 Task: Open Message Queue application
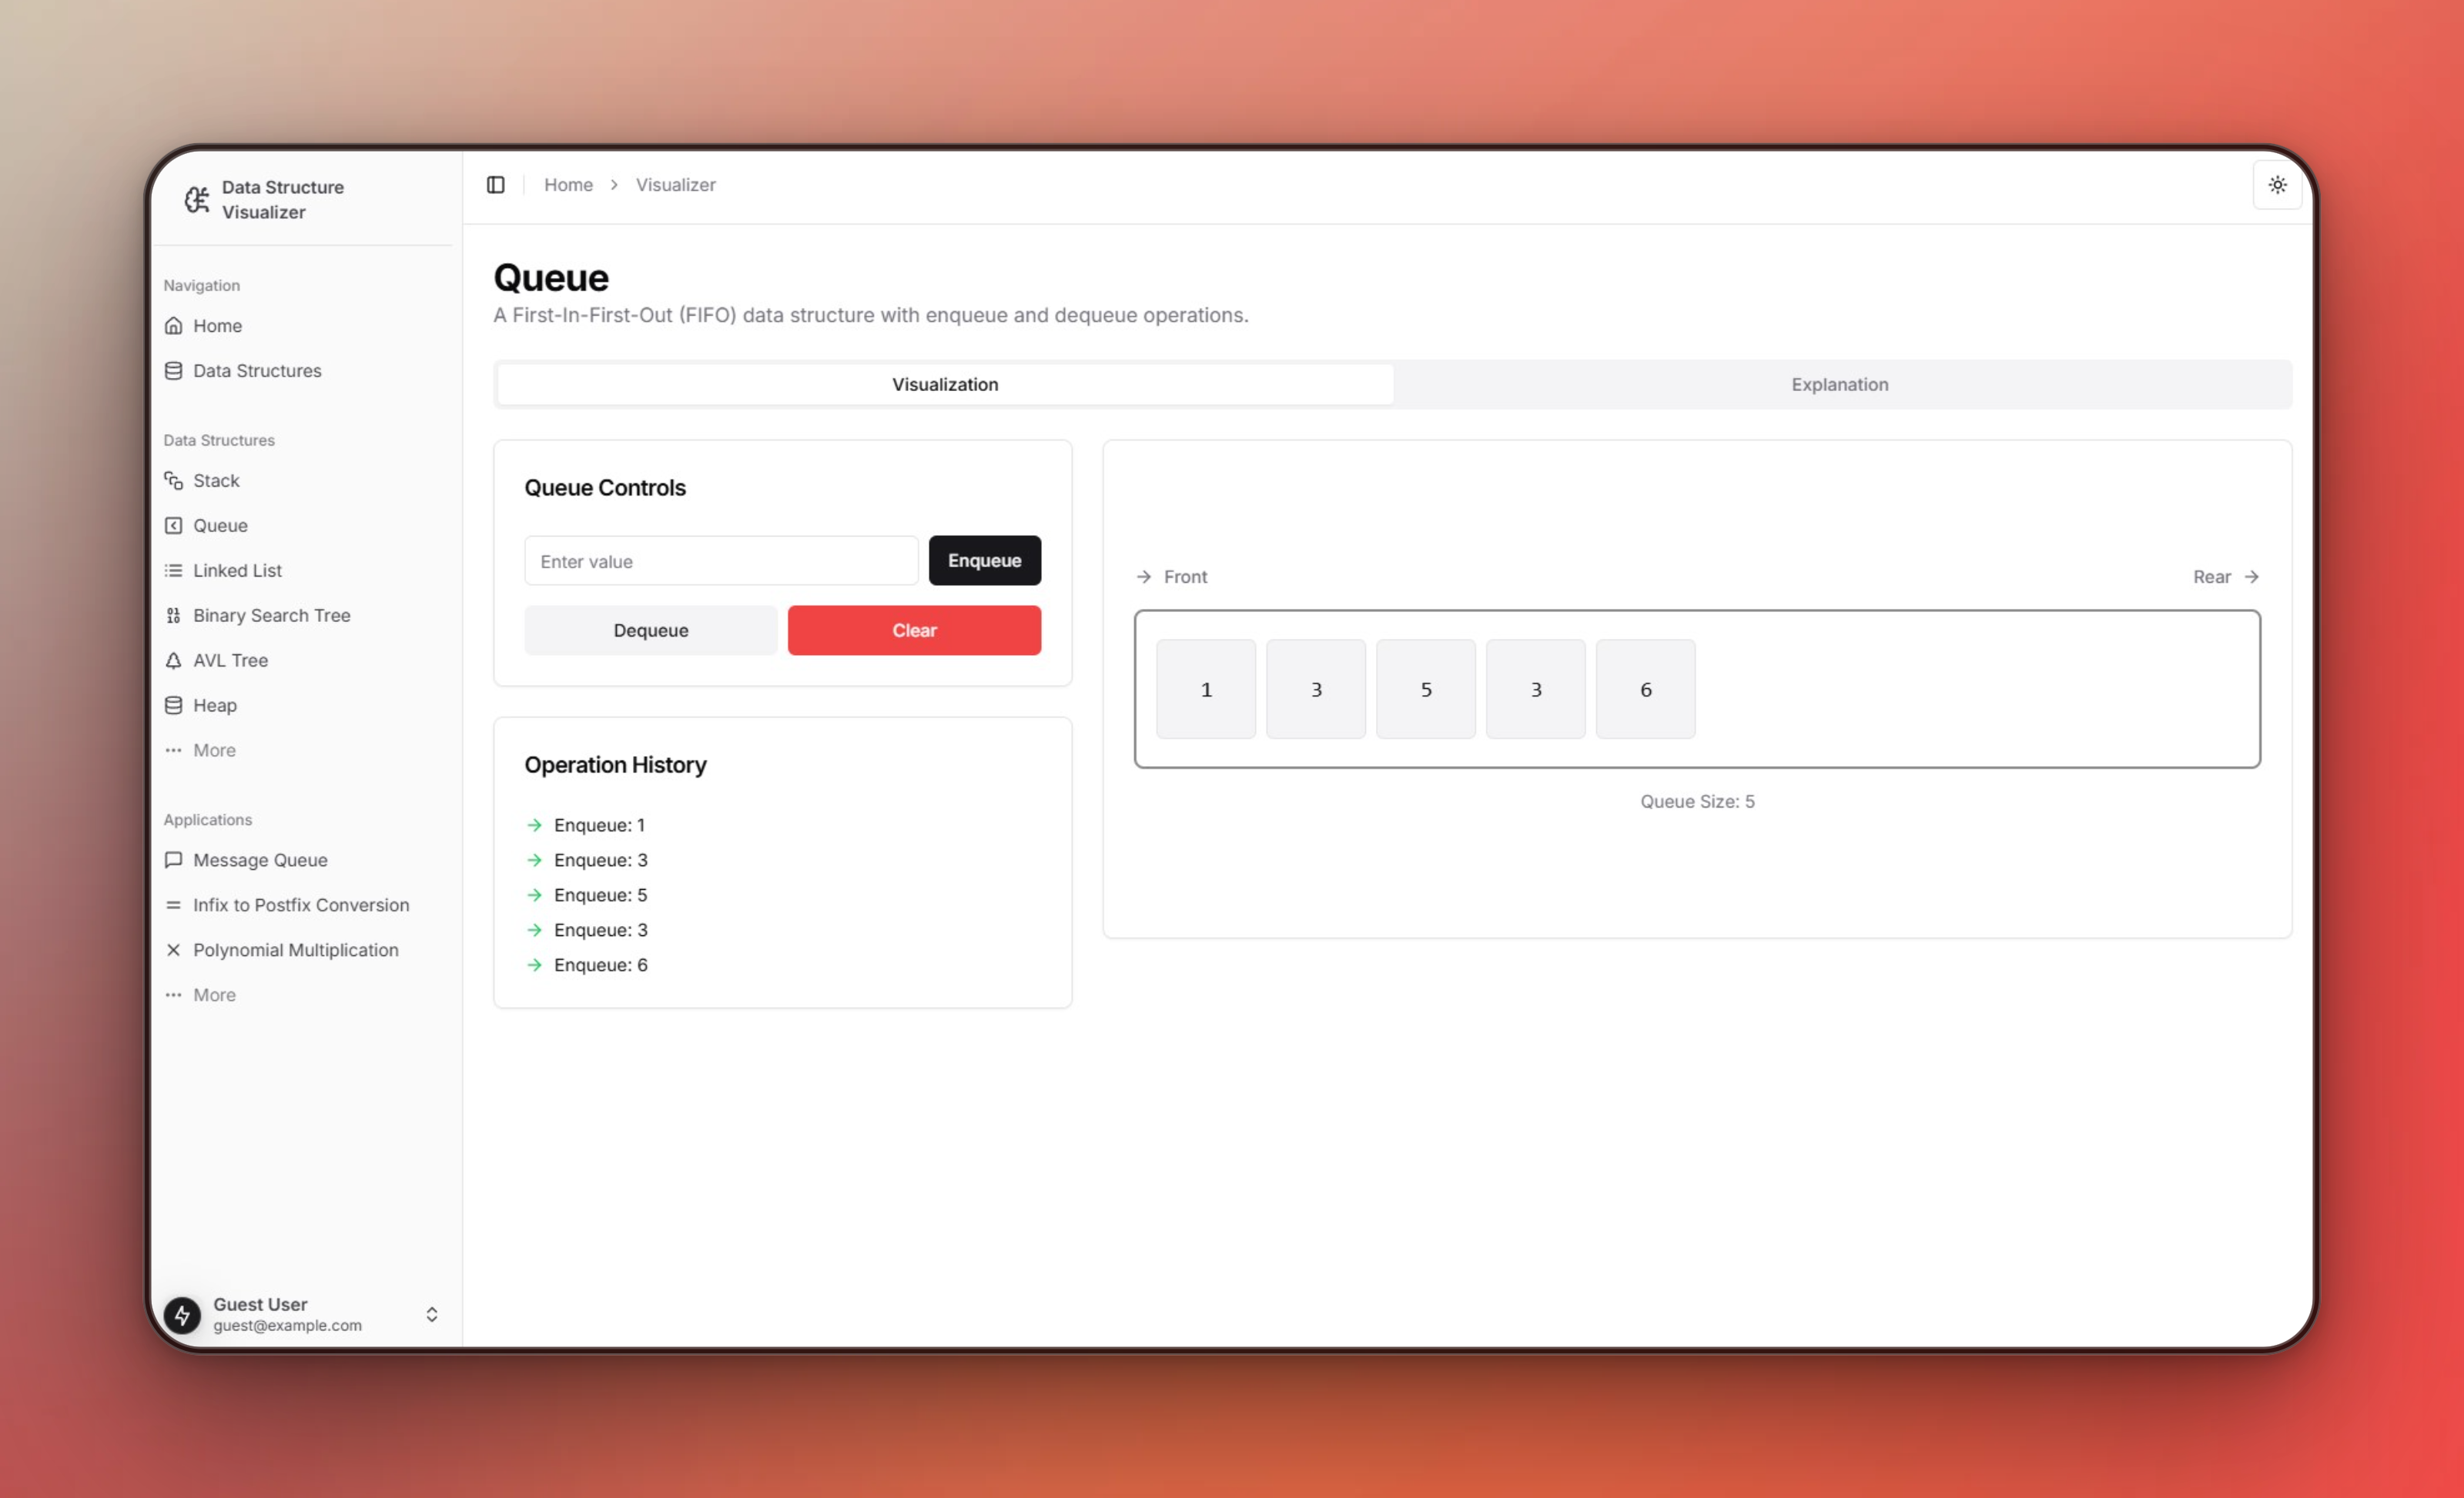[x=260, y=860]
